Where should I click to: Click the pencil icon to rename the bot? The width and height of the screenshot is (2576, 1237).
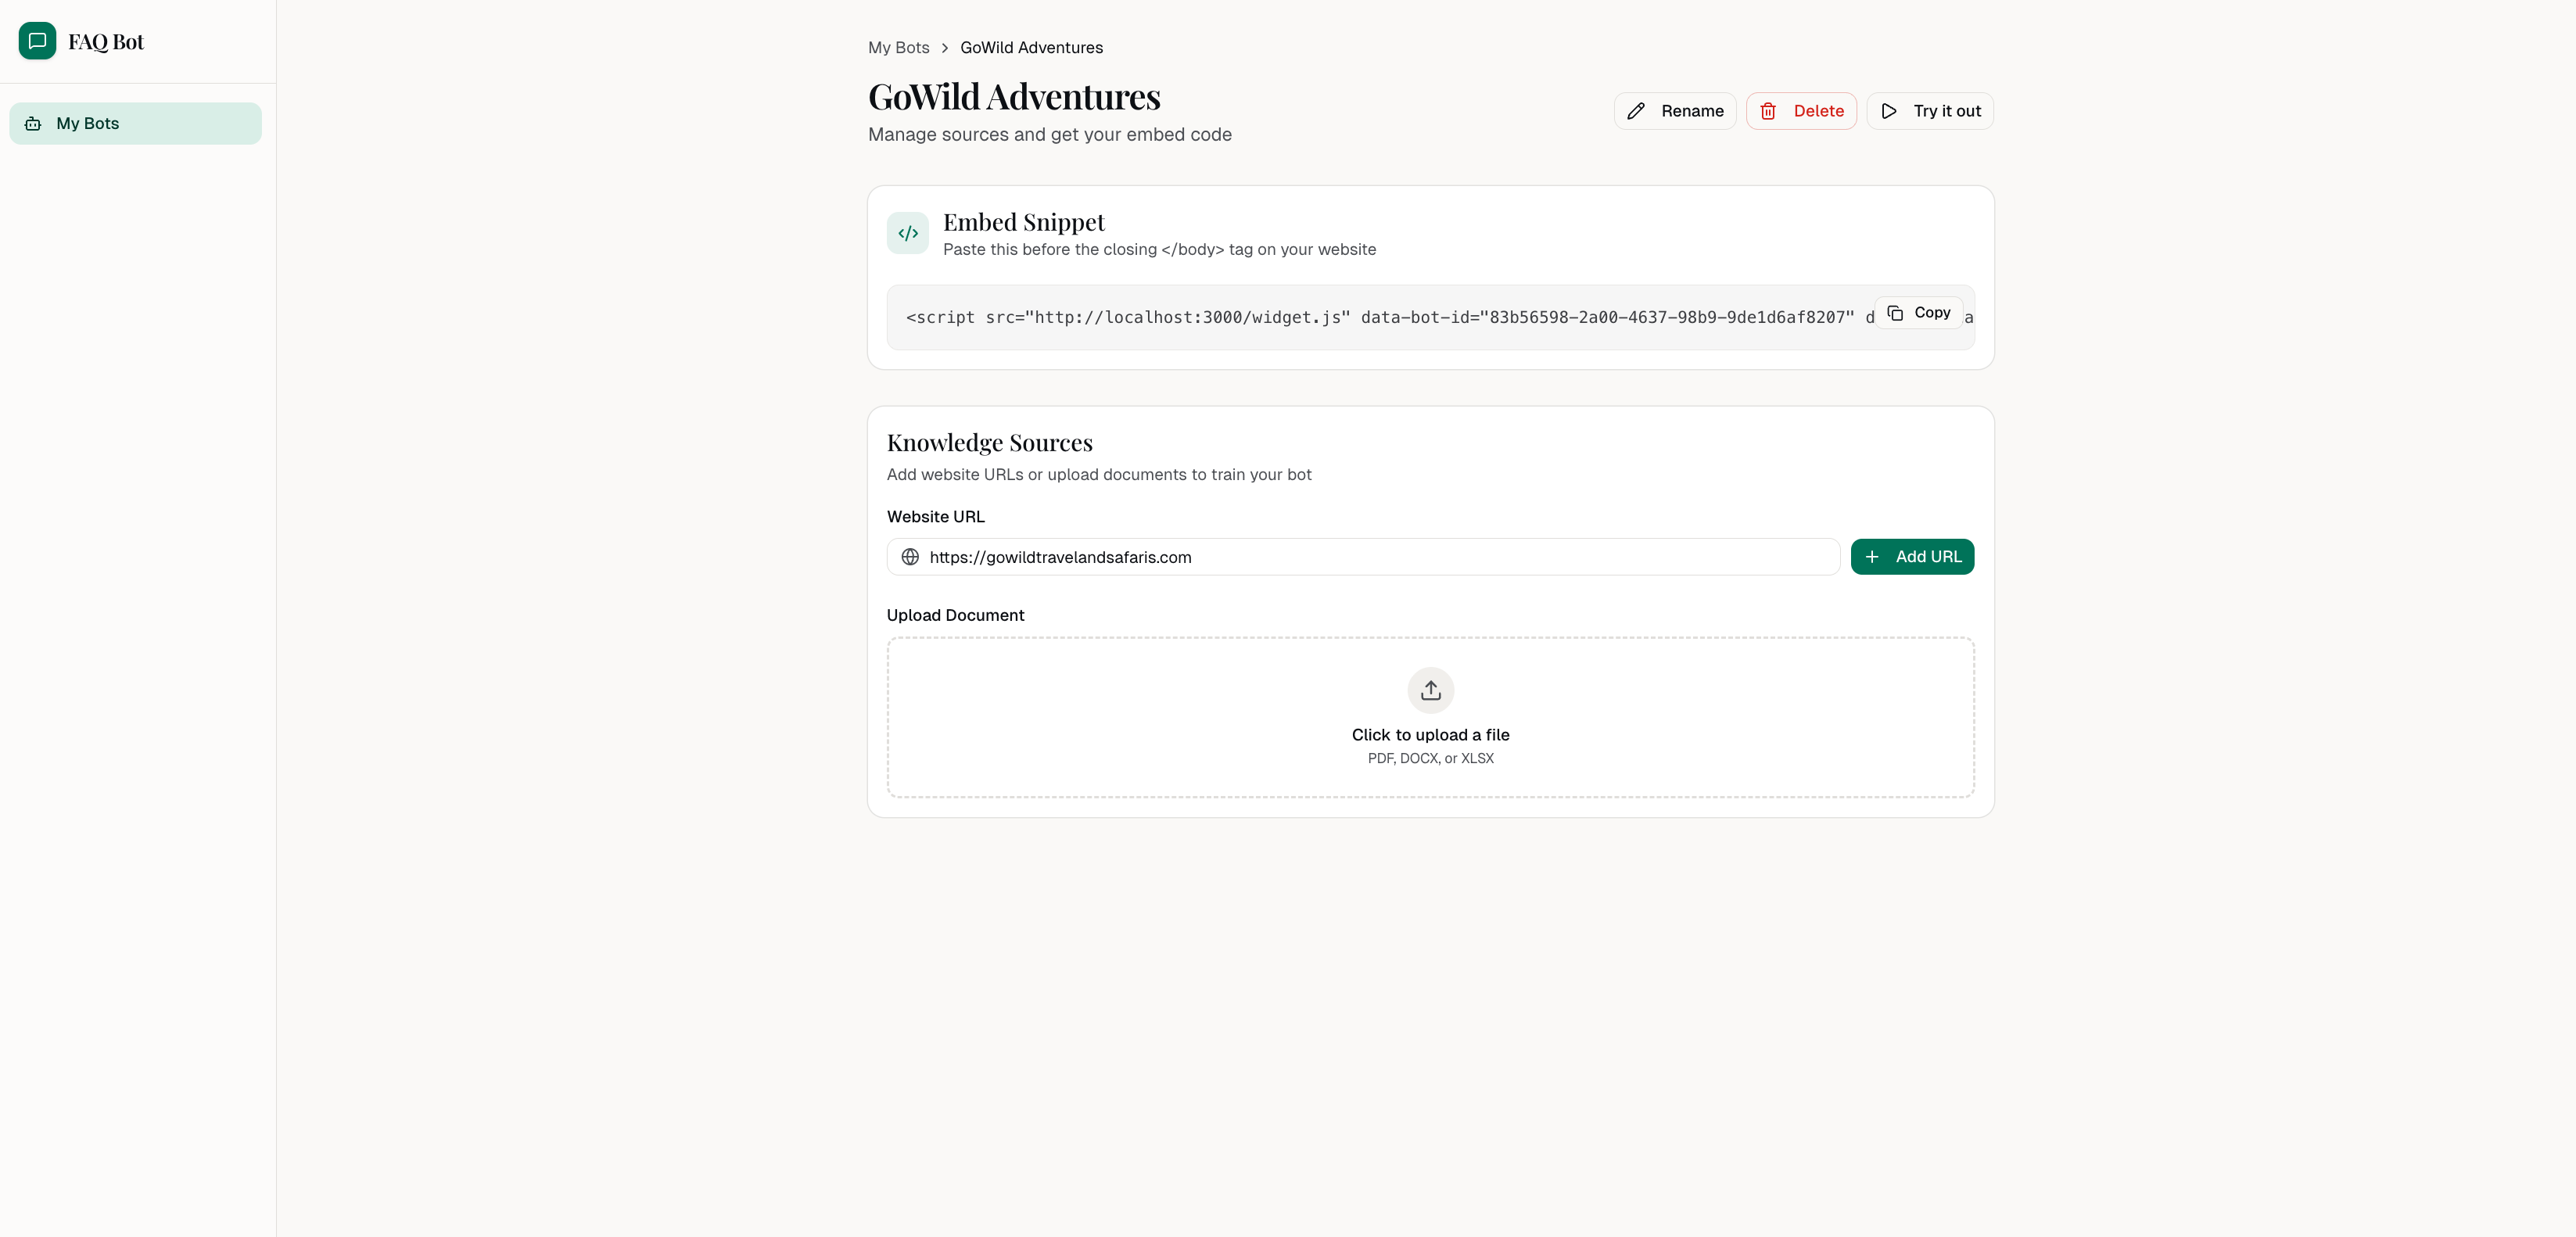(x=1636, y=111)
